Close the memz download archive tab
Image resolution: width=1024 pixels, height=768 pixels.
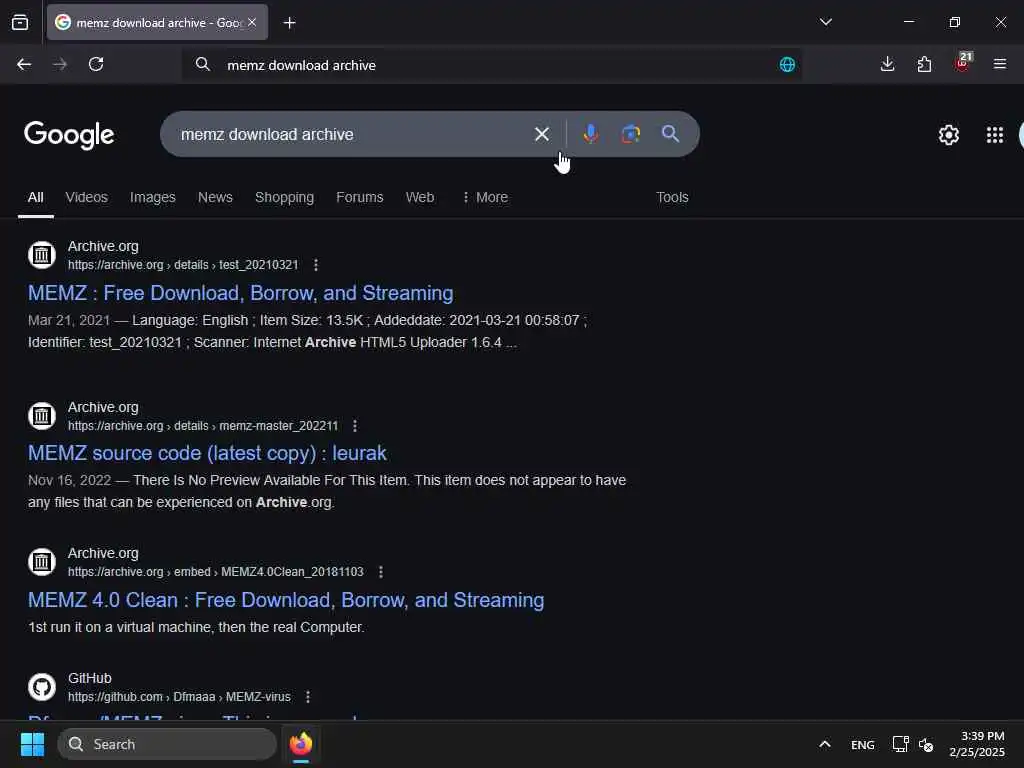tap(252, 22)
